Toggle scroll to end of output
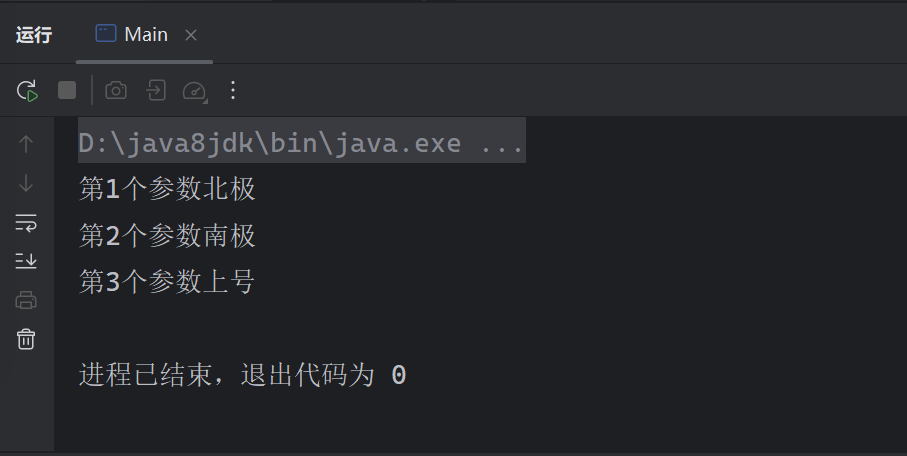Viewport: 907px width, 456px height. [26, 261]
